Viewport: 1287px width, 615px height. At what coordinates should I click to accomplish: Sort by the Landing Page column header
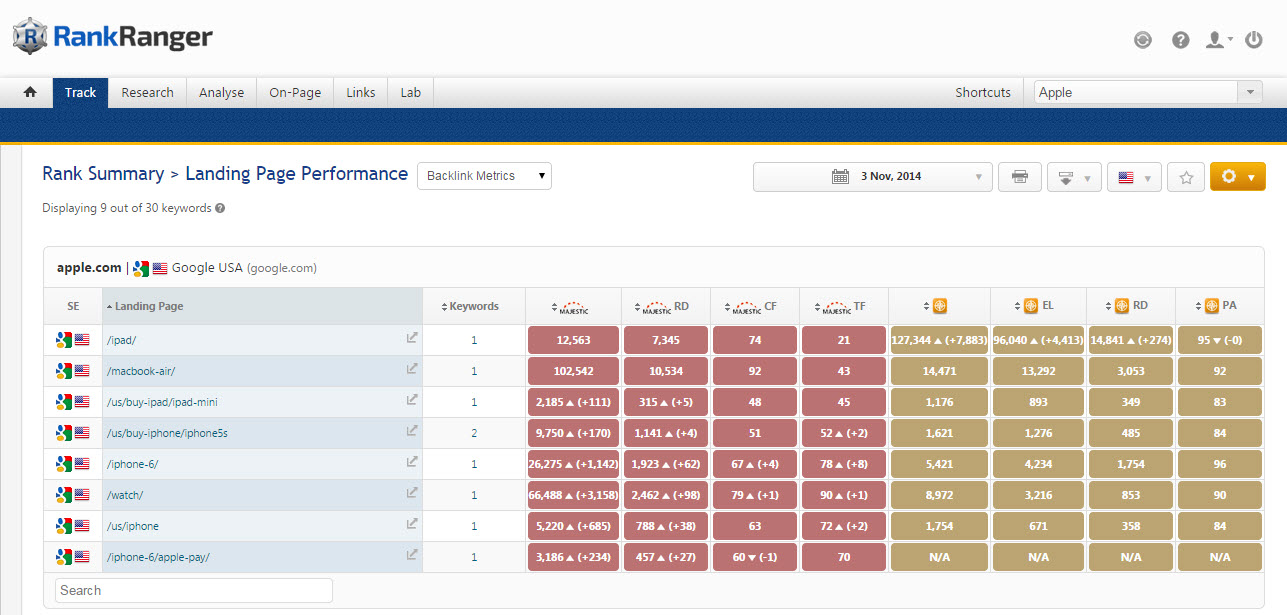[149, 306]
